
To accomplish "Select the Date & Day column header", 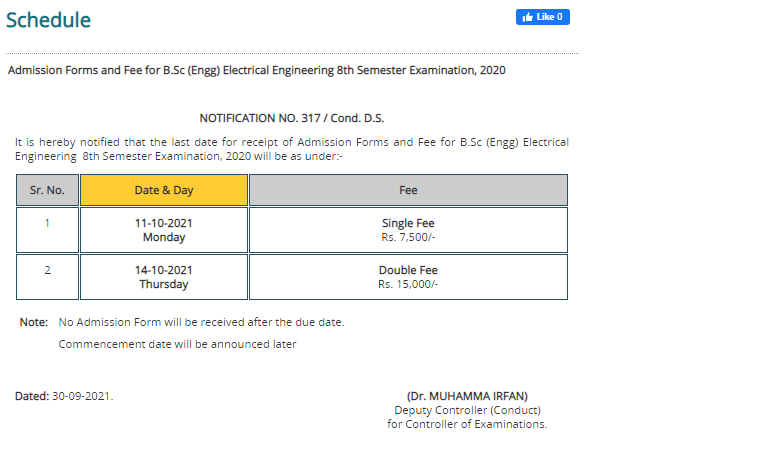I will [164, 190].
